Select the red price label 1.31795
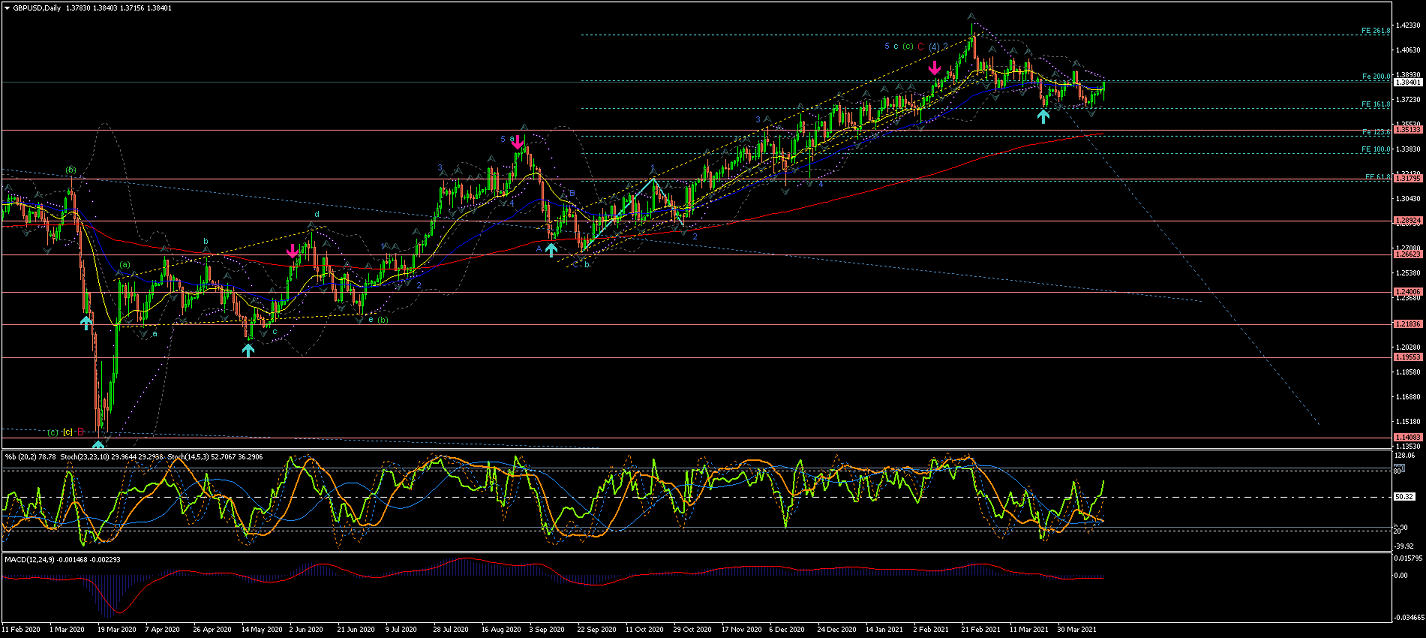1426x638 pixels. click(1407, 179)
